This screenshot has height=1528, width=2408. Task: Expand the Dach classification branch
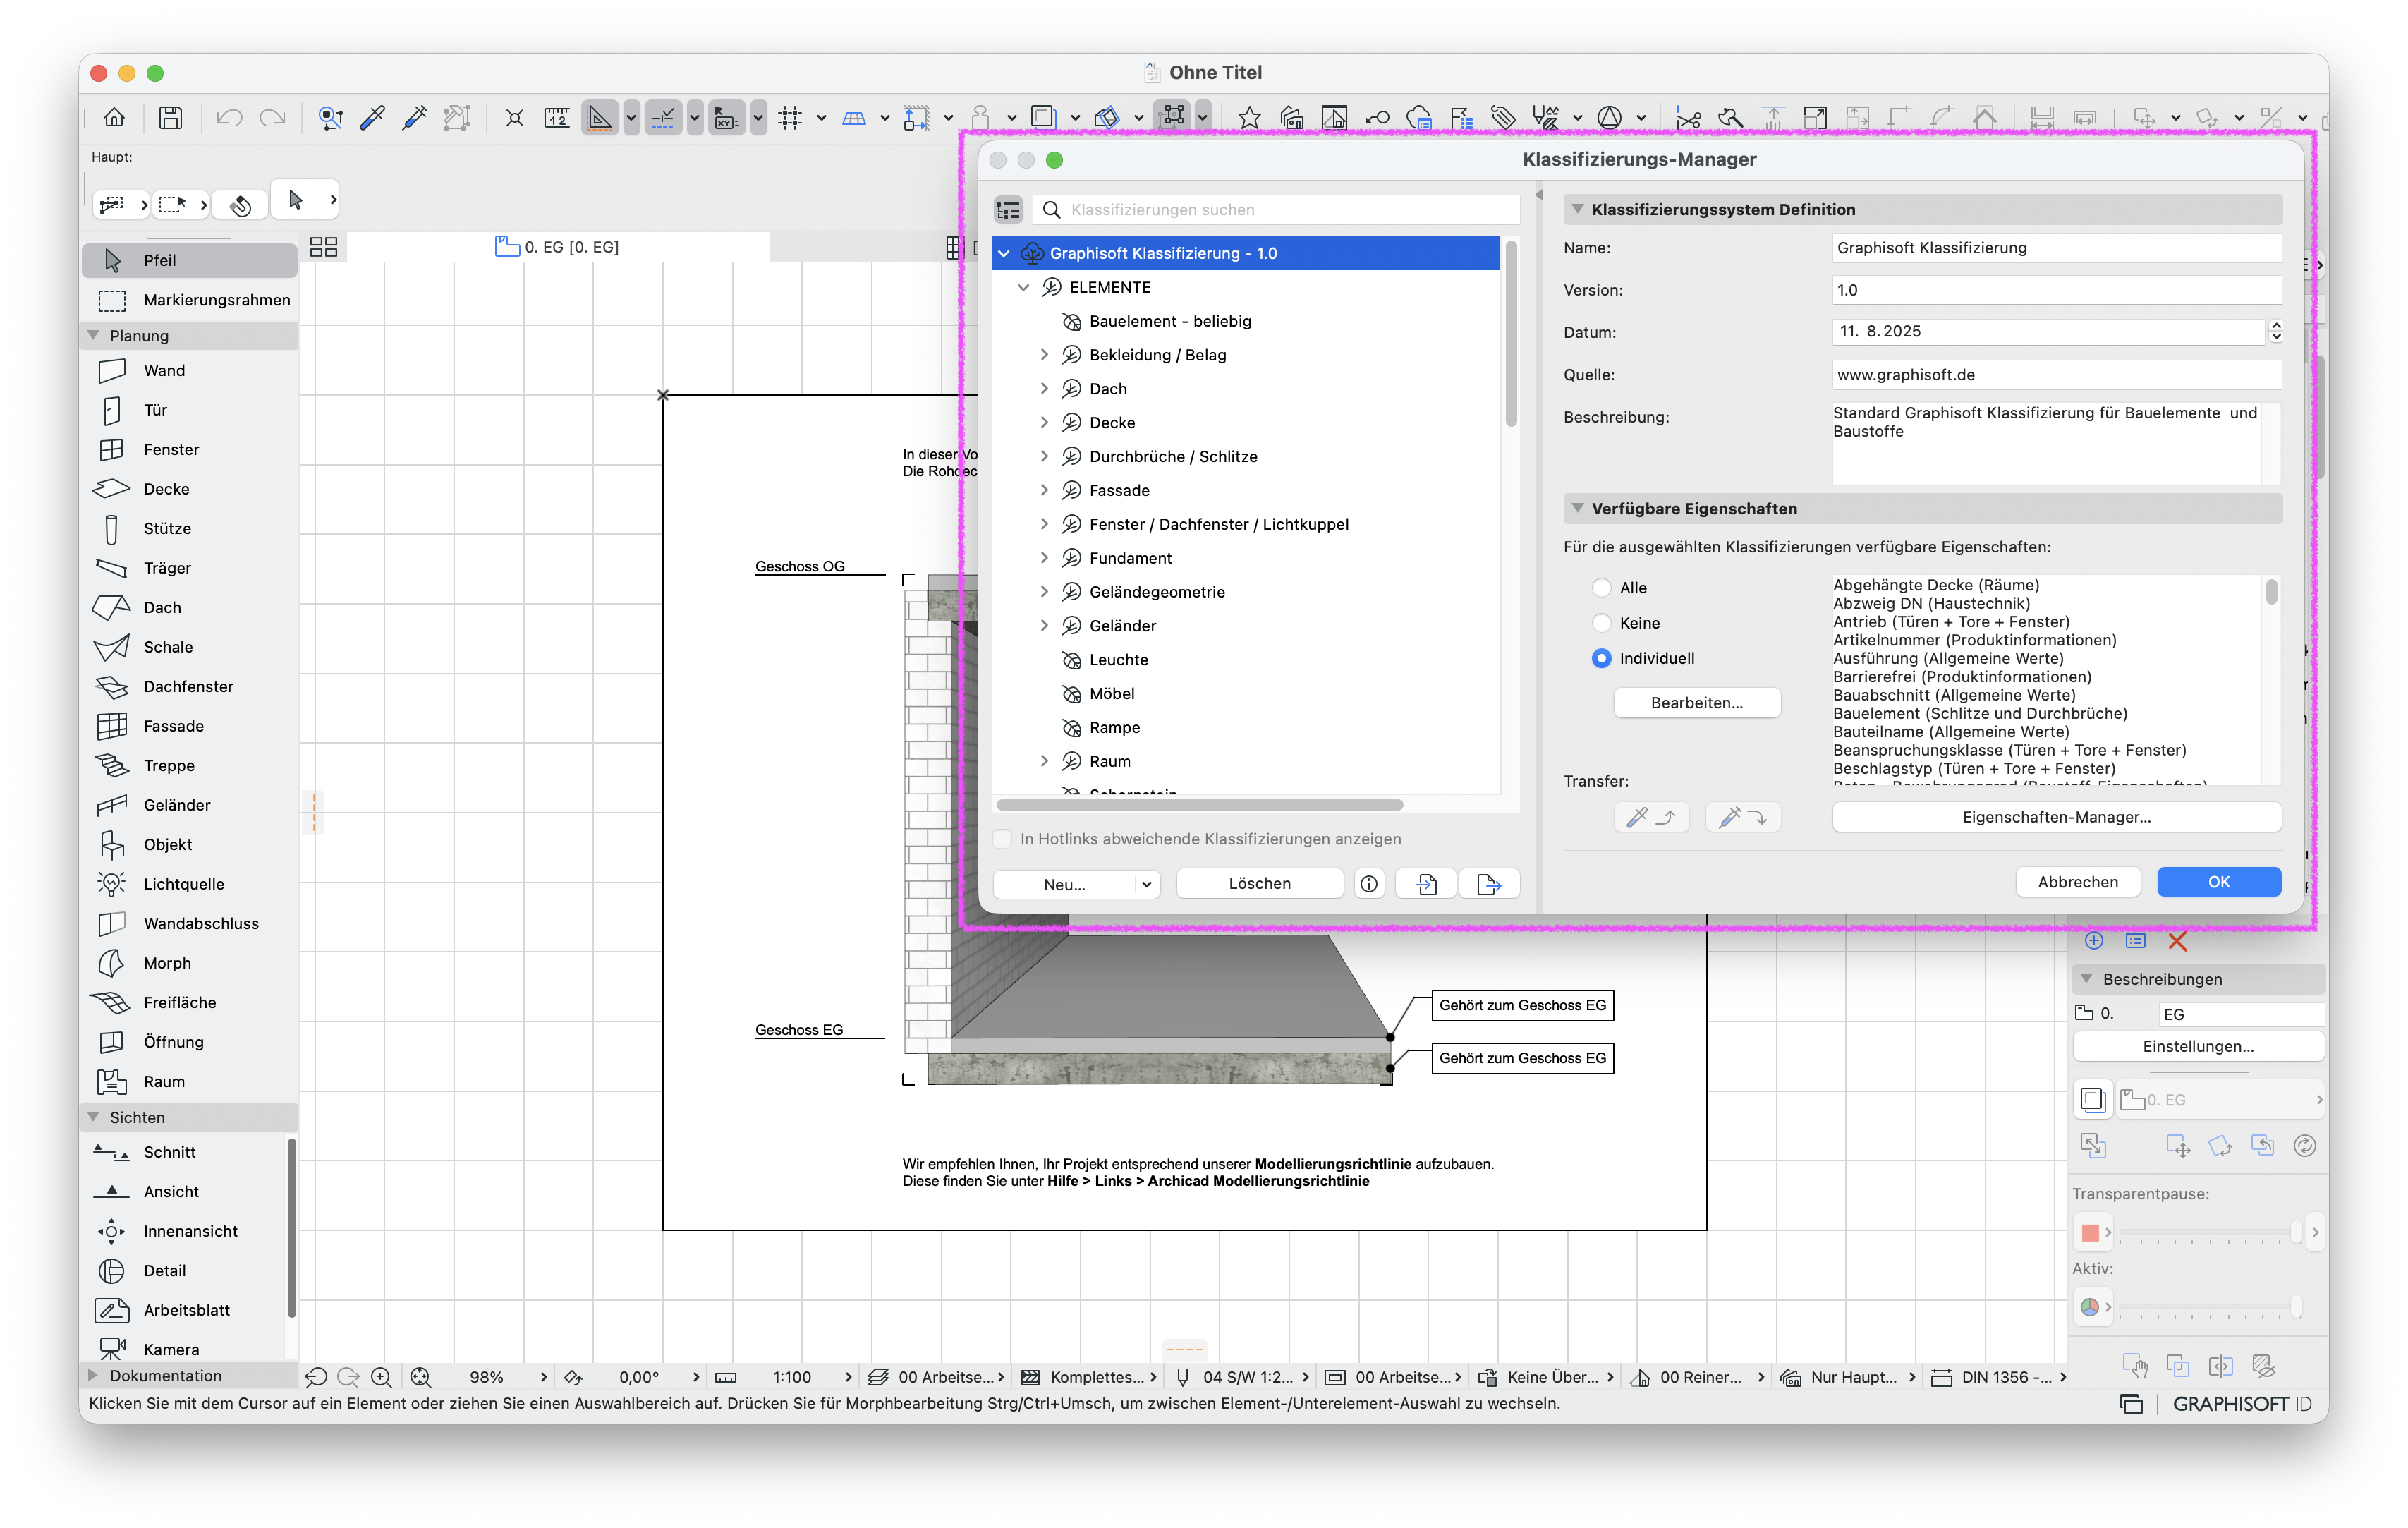pos(1044,389)
